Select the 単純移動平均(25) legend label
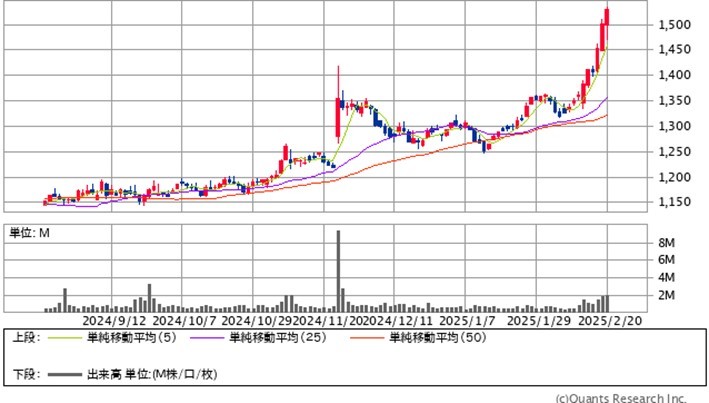The width and height of the screenshot is (709, 403). (x=277, y=339)
